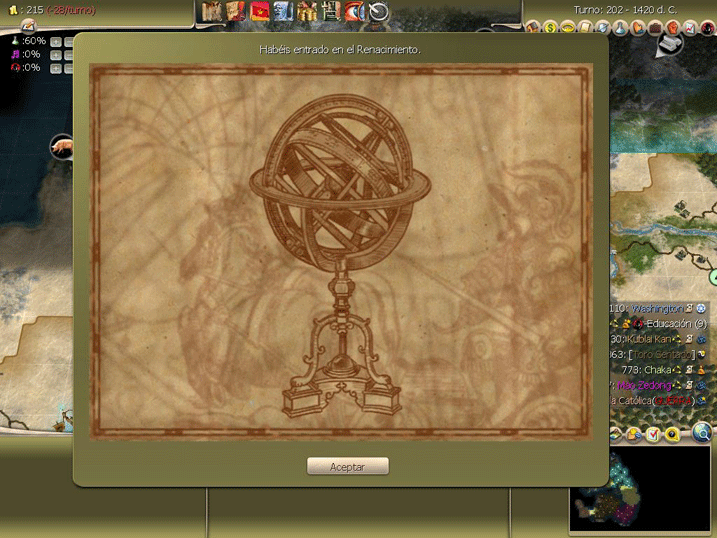
Task: Open the magnifier globe view button
Action: pyautogui.click(x=702, y=433)
